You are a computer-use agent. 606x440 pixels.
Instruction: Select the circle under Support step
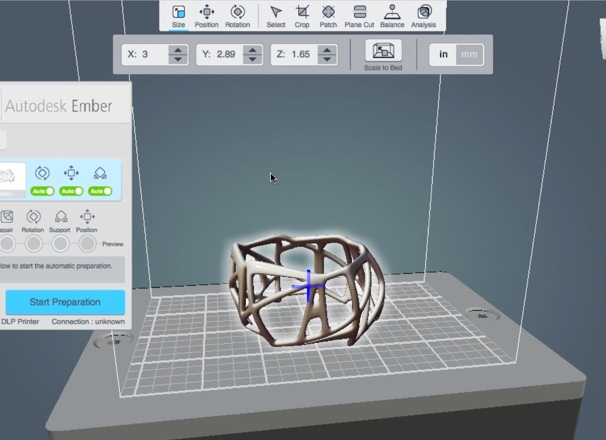(x=60, y=244)
